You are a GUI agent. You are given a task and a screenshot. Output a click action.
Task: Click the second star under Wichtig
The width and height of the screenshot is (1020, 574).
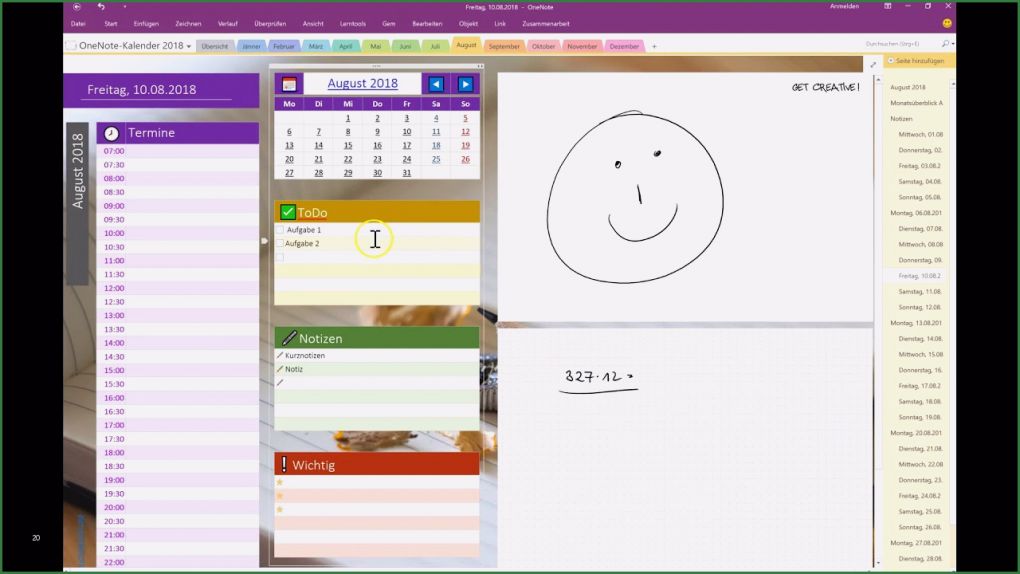pos(280,496)
